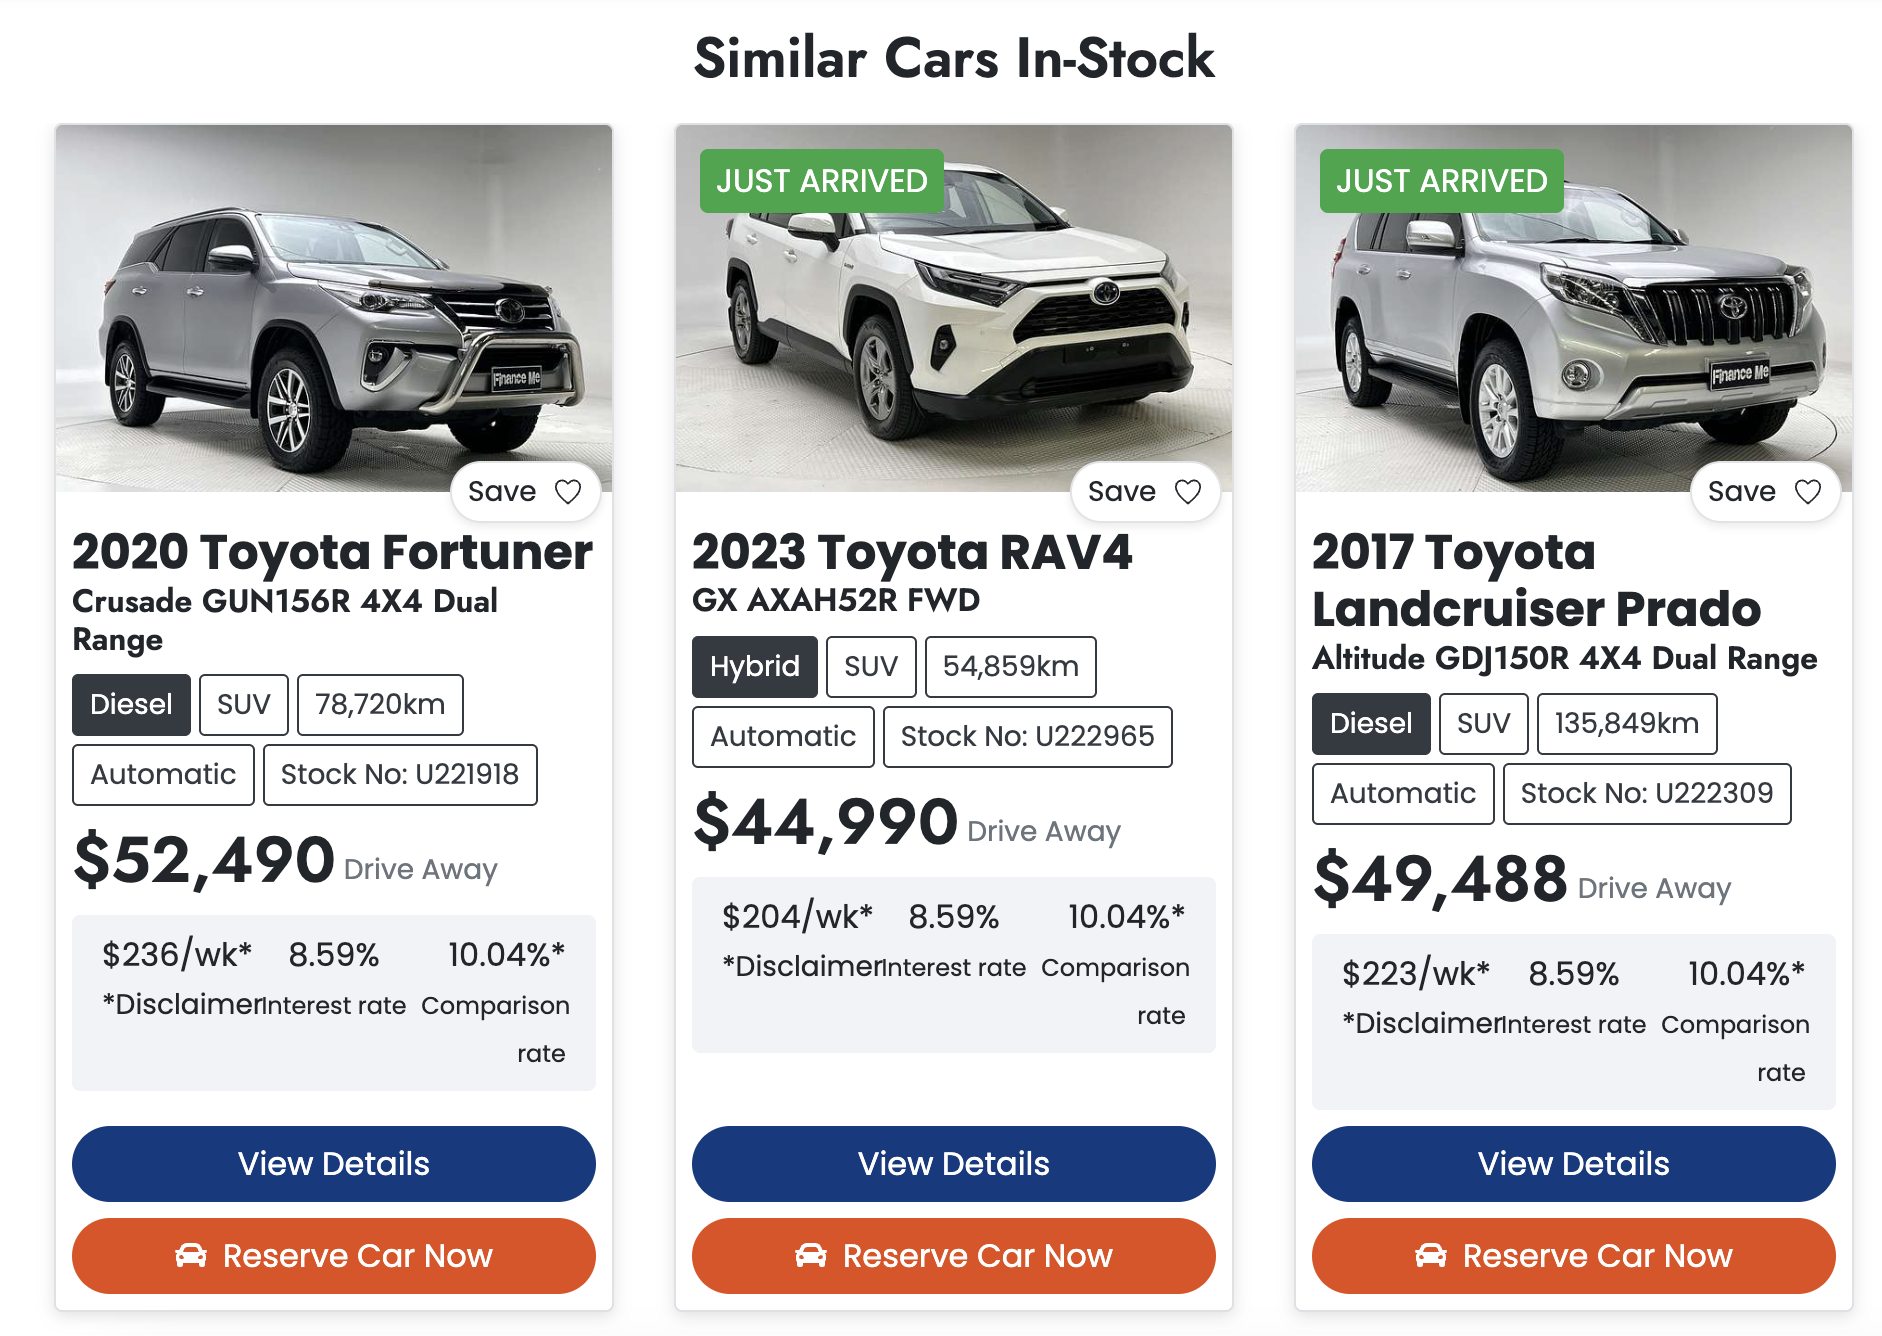Click the 2020 Toyota Fortuner title
This screenshot has height=1336, width=1882.
point(332,552)
